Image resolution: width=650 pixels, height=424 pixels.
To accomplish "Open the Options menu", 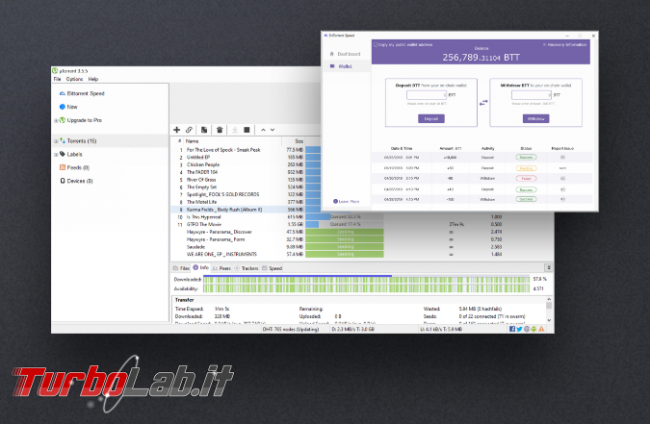I will 74,79.
